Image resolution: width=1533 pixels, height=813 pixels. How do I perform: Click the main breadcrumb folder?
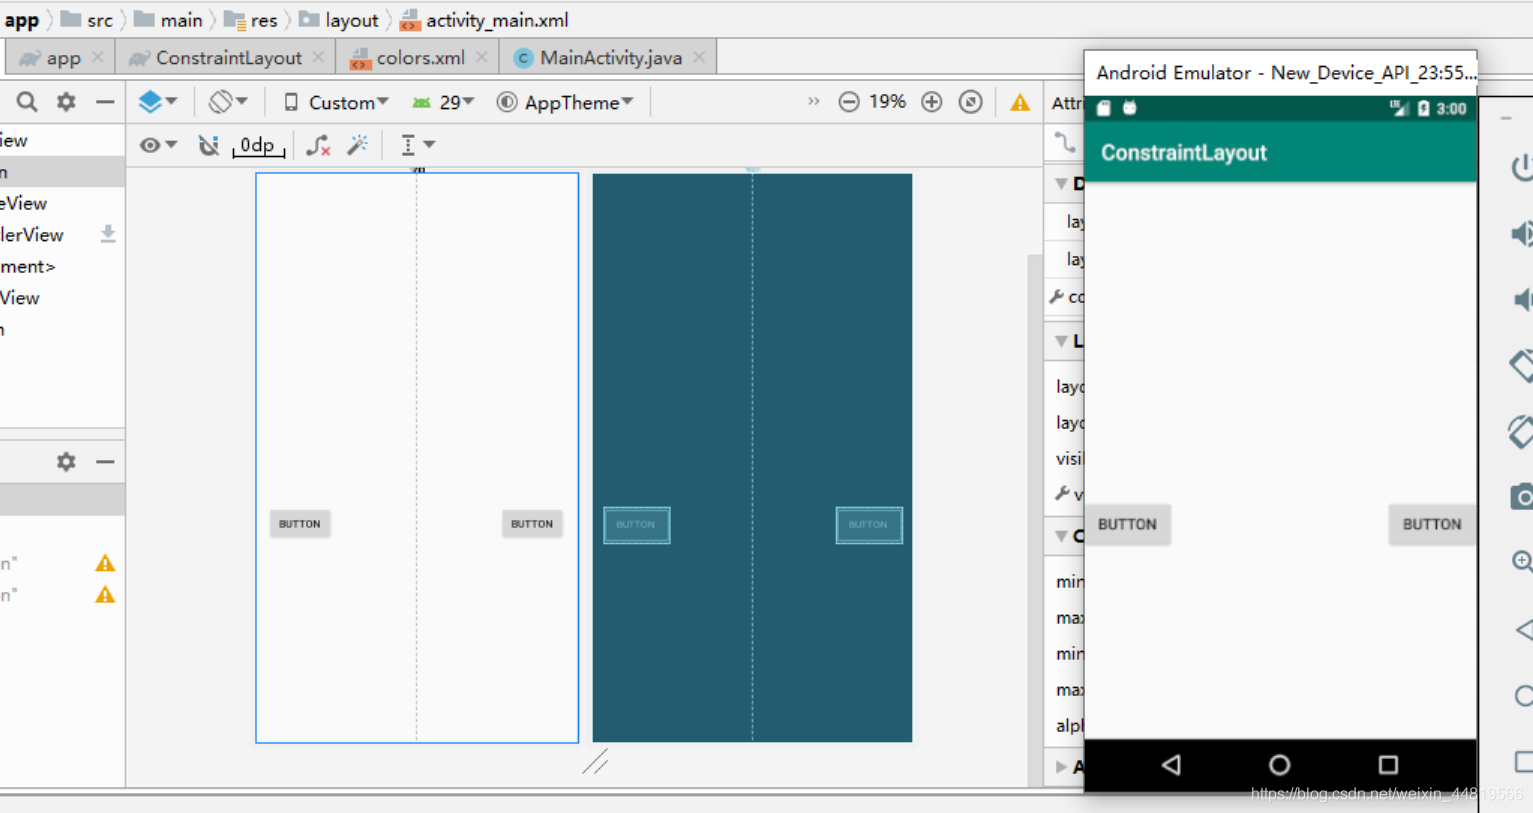click(168, 20)
